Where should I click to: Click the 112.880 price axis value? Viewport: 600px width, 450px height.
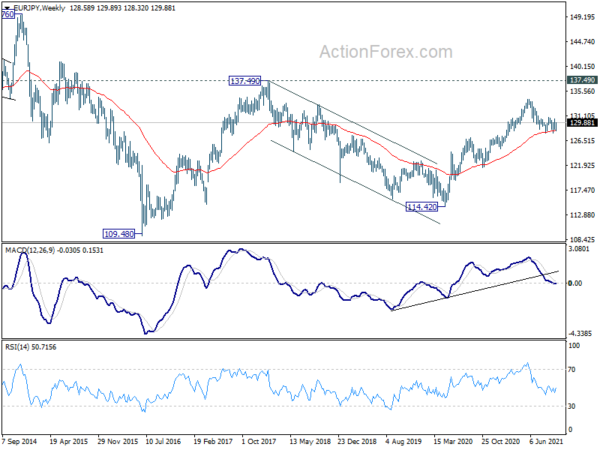tap(582, 215)
